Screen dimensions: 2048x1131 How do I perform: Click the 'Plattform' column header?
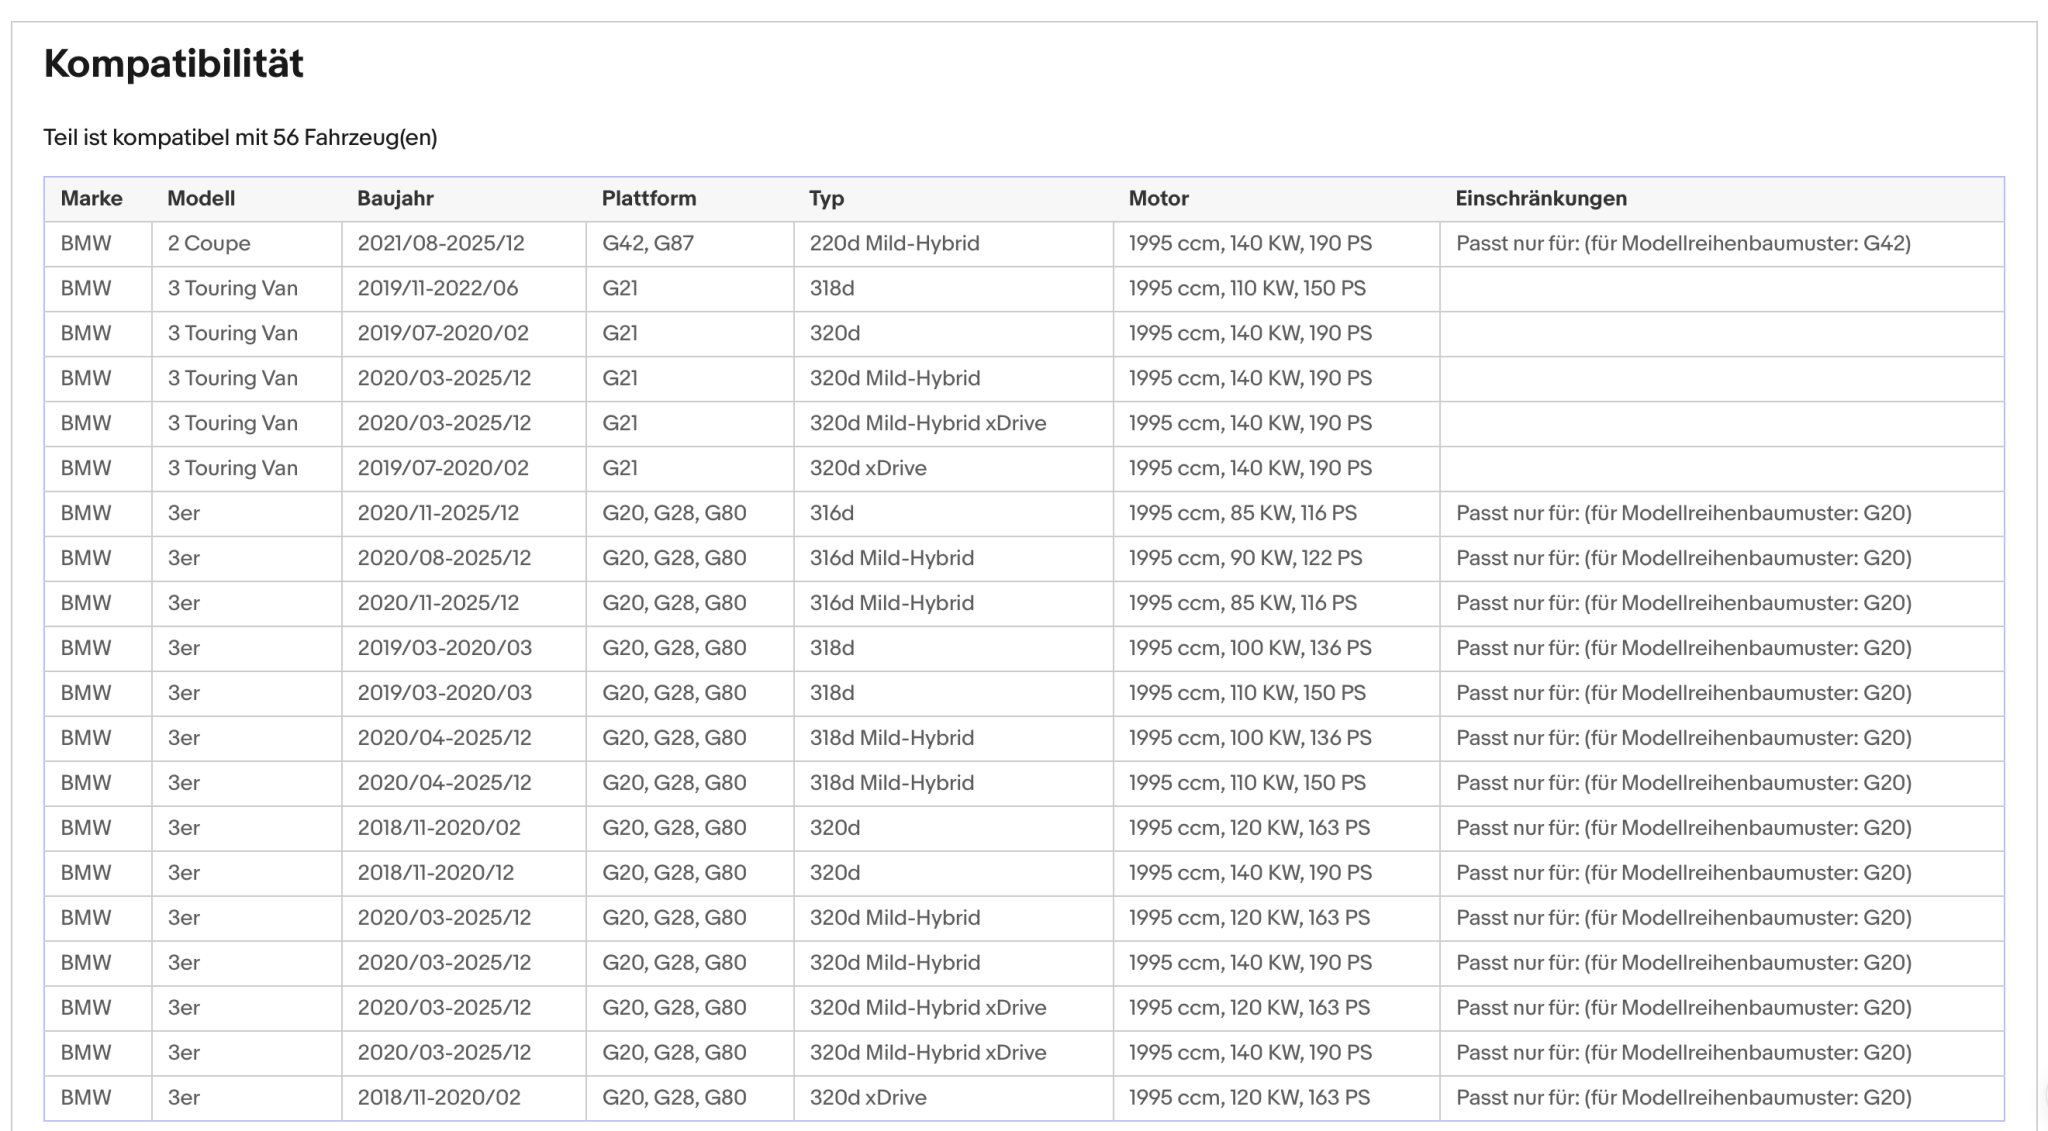(x=649, y=198)
